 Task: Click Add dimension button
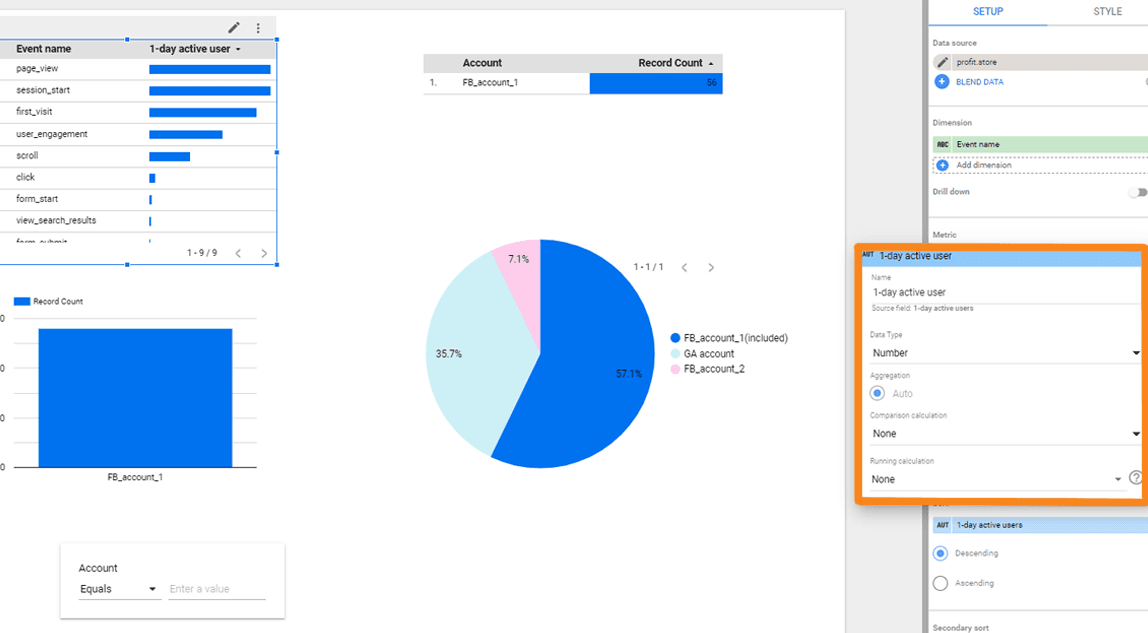[1040, 165]
